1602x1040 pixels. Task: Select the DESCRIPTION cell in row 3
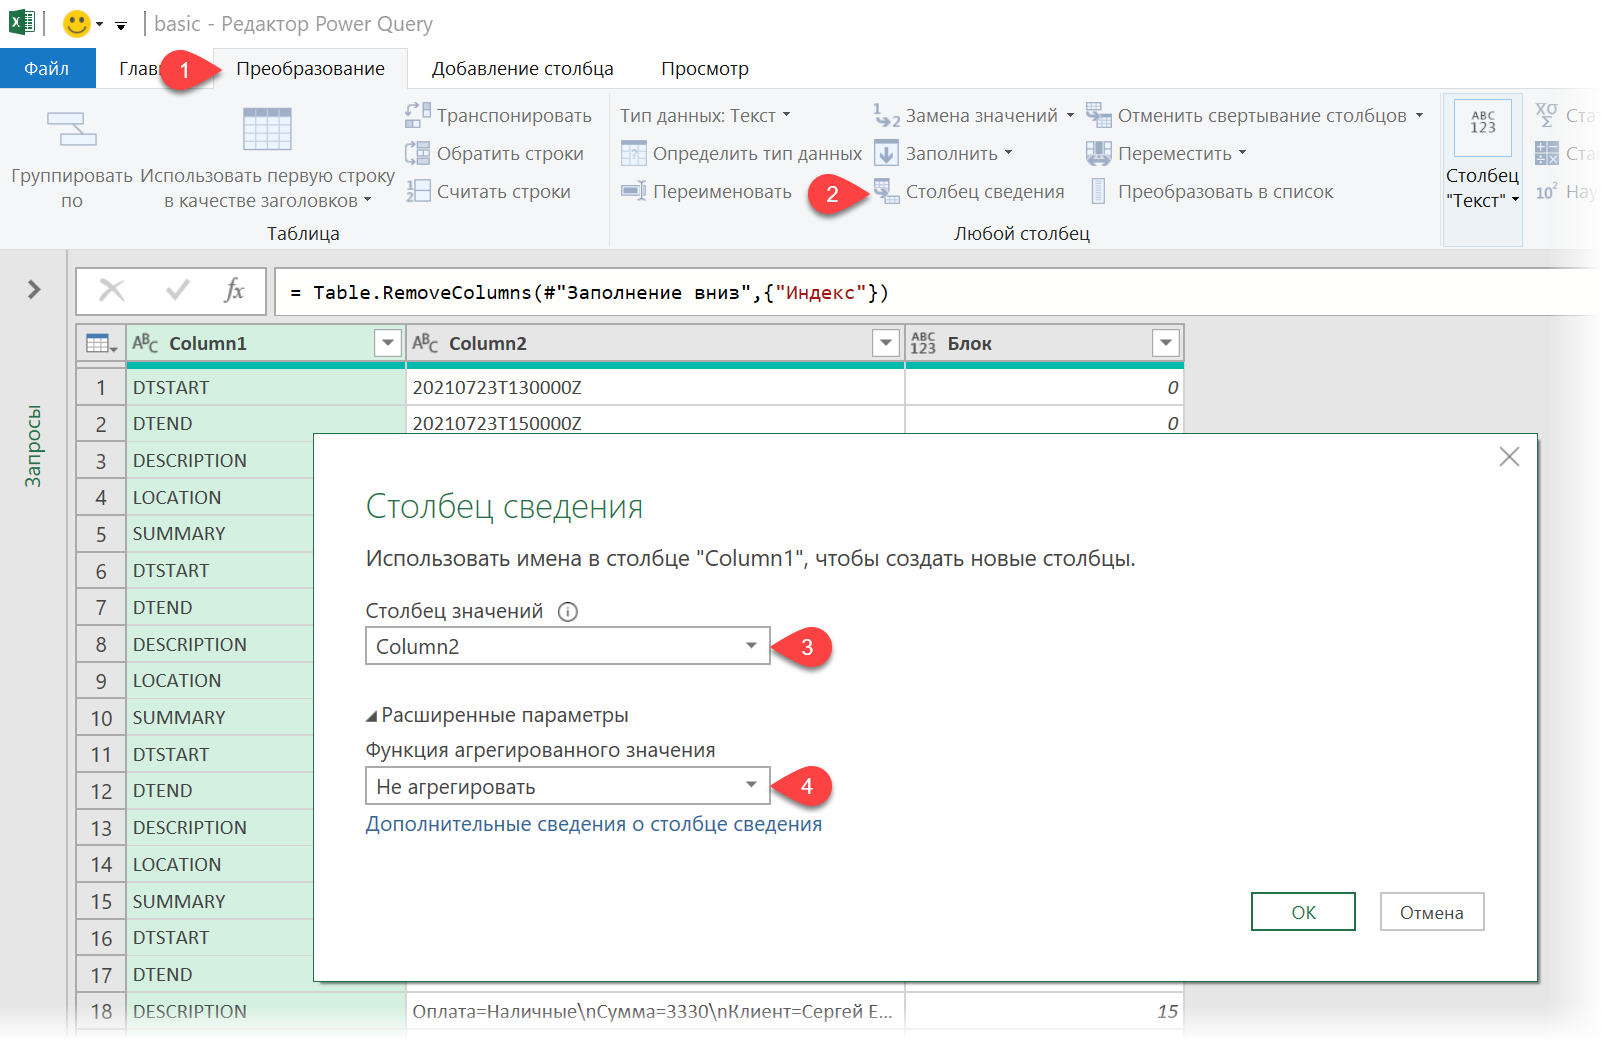click(220, 460)
